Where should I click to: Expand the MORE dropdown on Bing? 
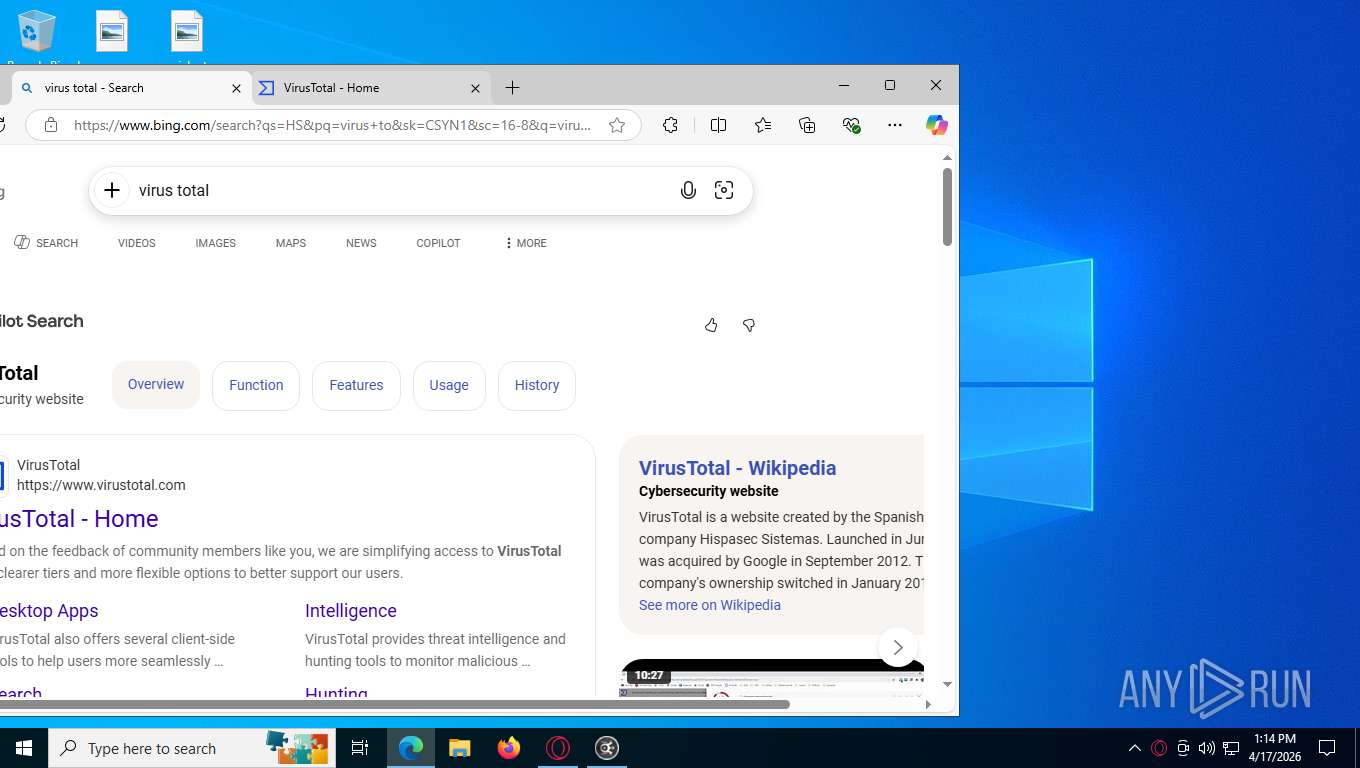pyautogui.click(x=525, y=243)
